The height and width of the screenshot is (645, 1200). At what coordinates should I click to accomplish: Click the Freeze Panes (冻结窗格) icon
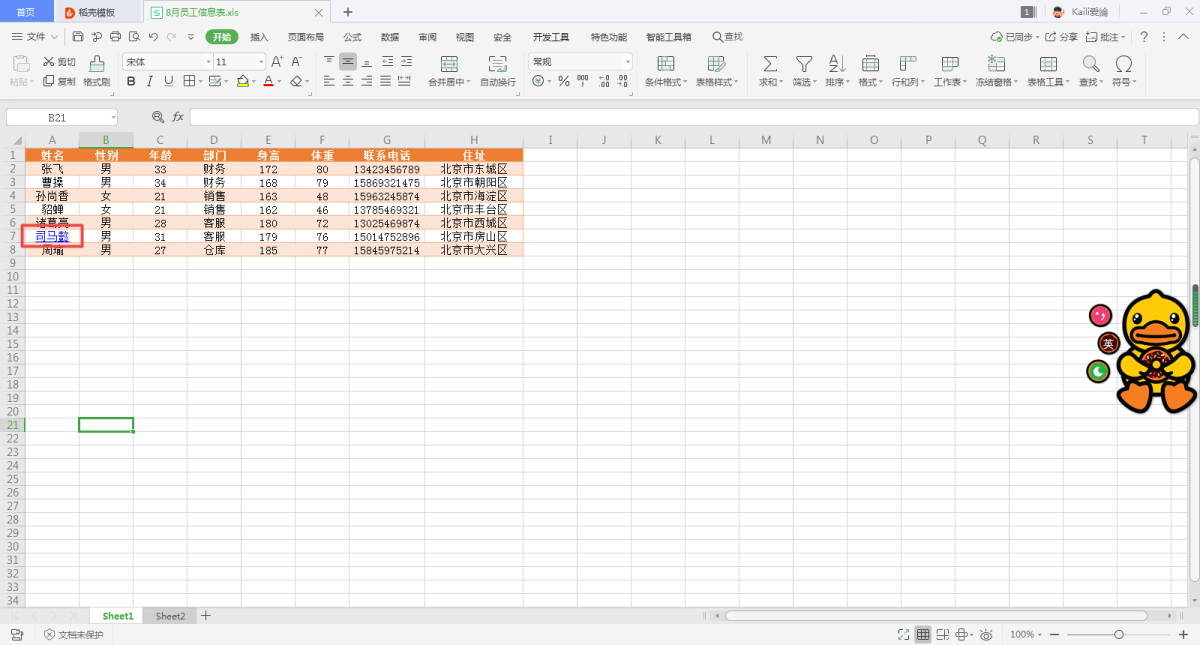[x=996, y=64]
